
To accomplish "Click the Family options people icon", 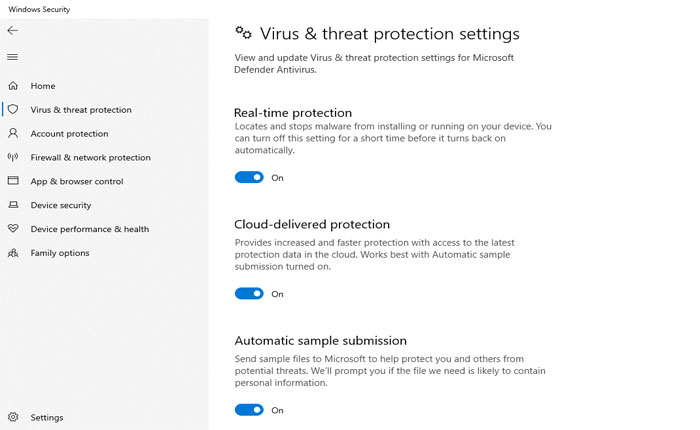I will pyautogui.click(x=13, y=253).
